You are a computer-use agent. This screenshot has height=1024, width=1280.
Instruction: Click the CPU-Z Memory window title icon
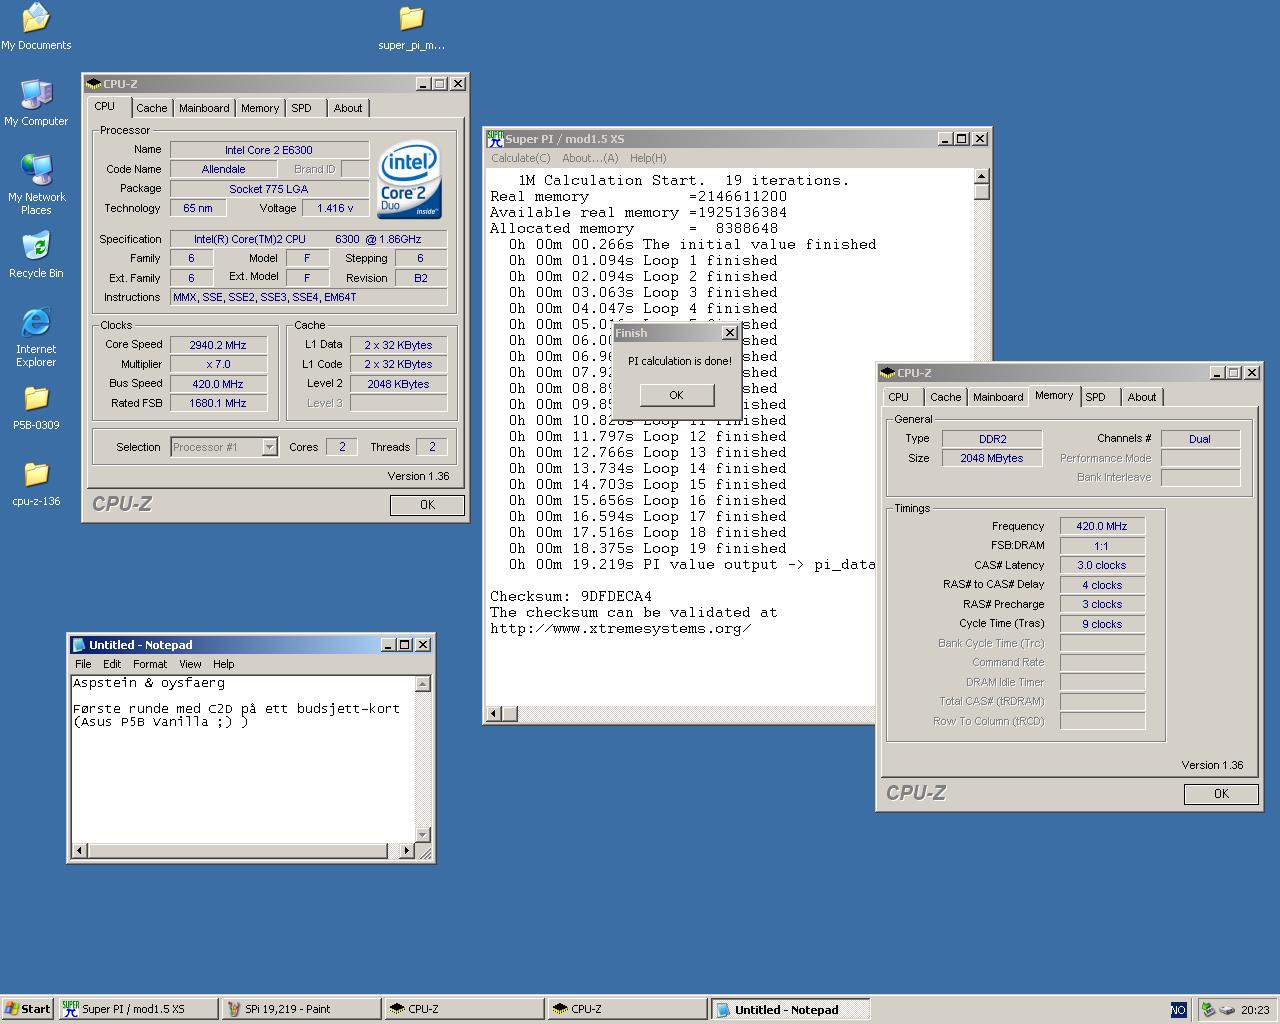(x=888, y=373)
